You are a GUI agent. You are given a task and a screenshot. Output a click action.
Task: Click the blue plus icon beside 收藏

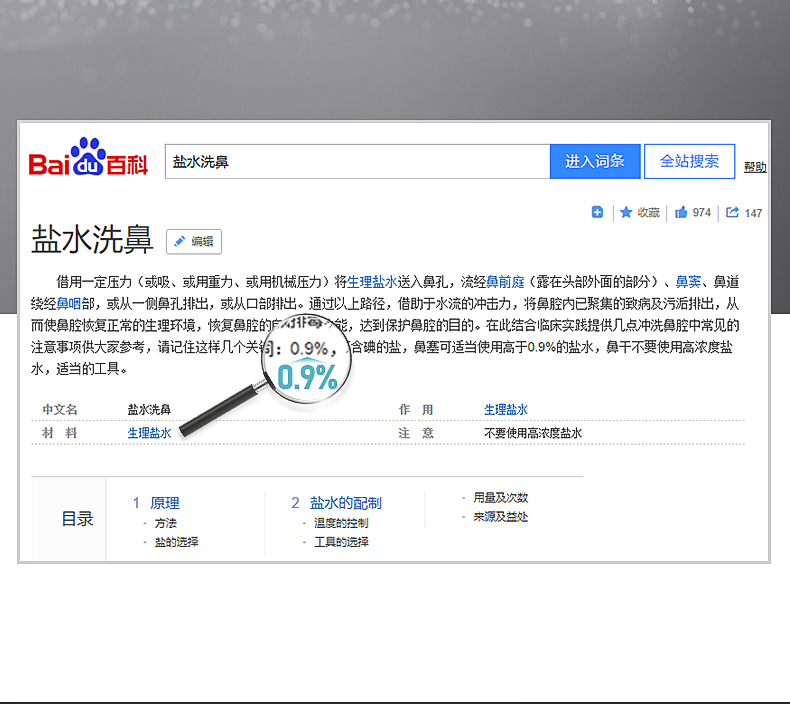point(597,212)
